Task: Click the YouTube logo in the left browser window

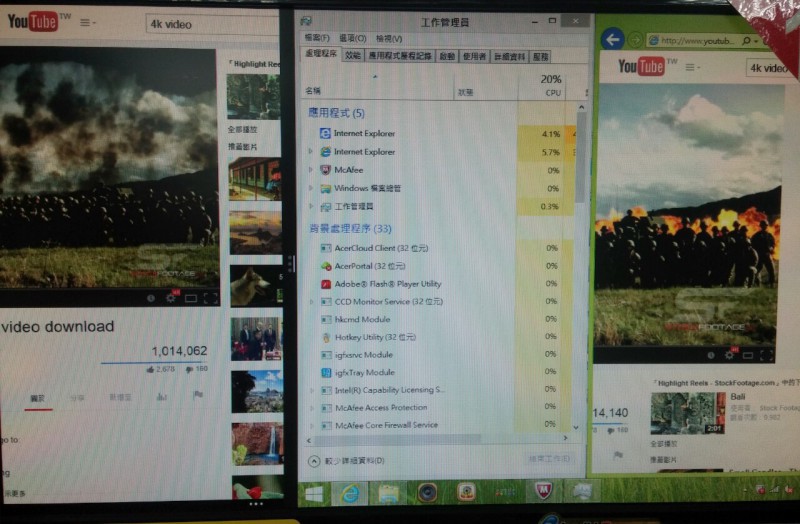Action: tap(33, 21)
